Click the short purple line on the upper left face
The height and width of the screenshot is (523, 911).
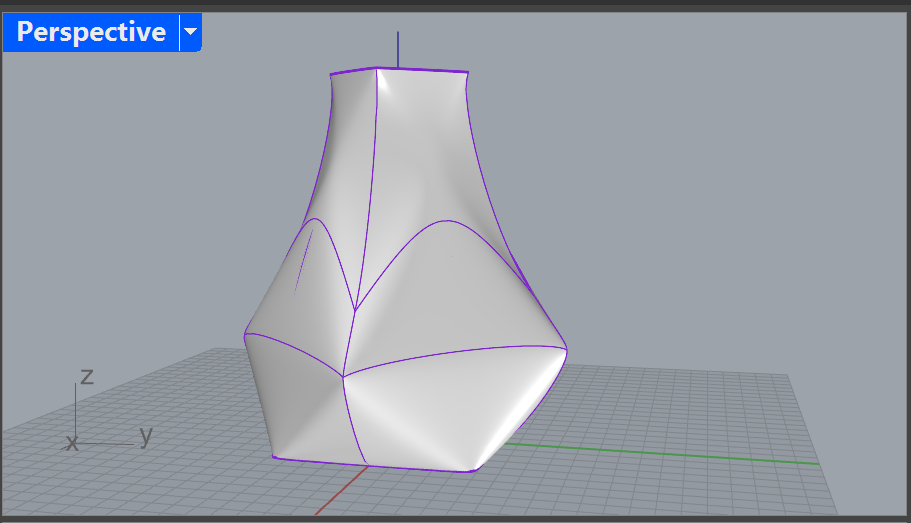tap(303, 260)
